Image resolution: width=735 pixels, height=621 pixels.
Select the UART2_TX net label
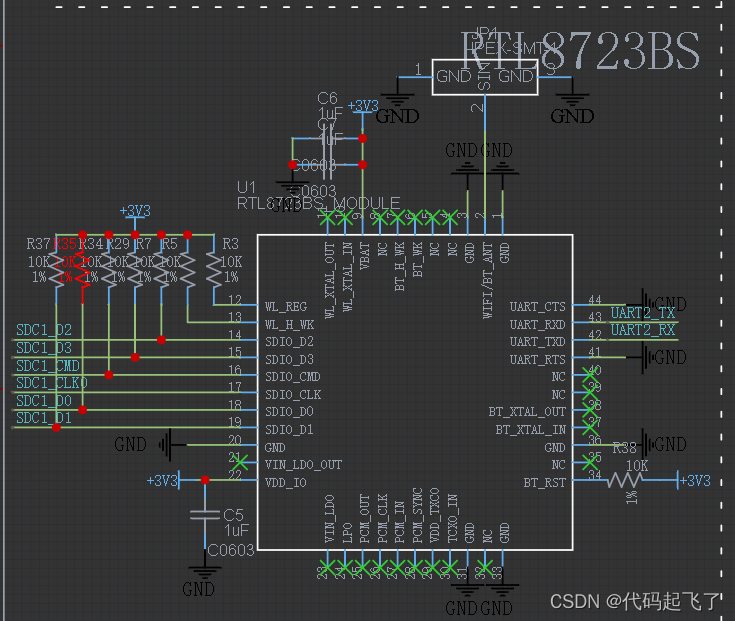click(643, 313)
